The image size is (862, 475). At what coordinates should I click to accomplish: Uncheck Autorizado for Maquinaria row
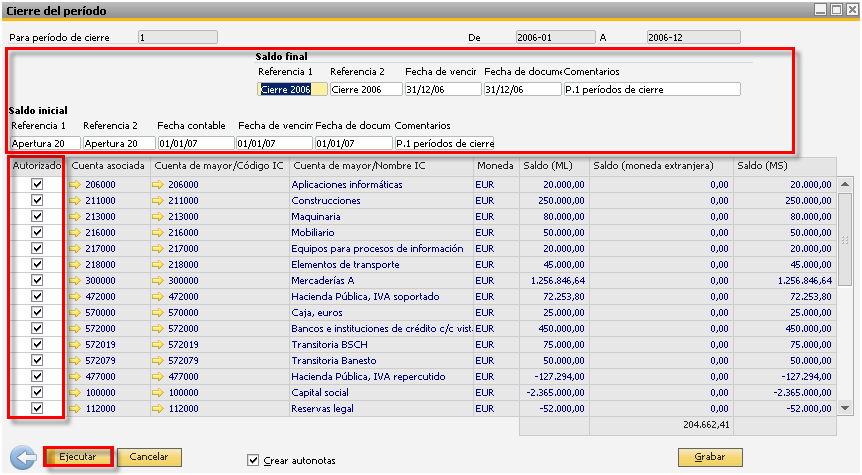[37, 216]
